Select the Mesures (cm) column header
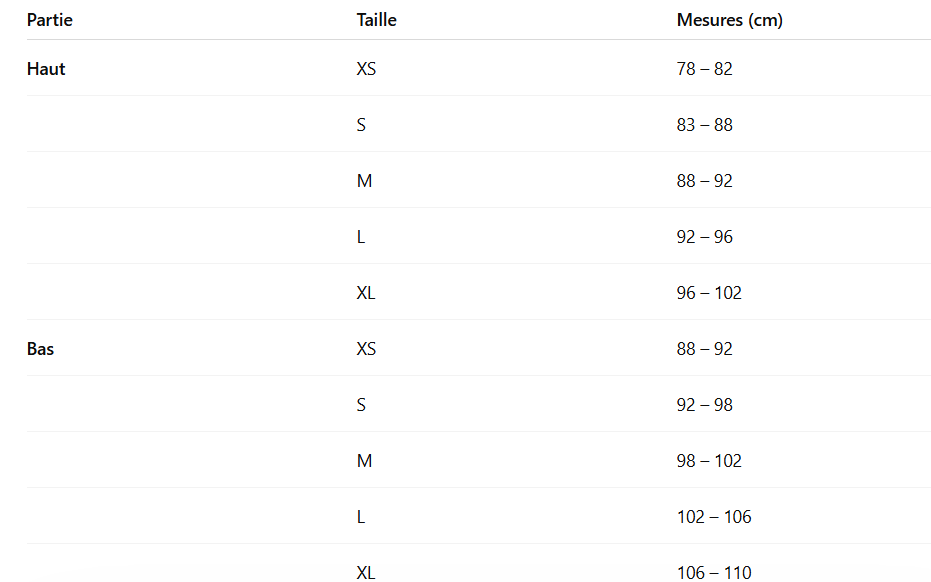The width and height of the screenshot is (931, 582). point(729,20)
